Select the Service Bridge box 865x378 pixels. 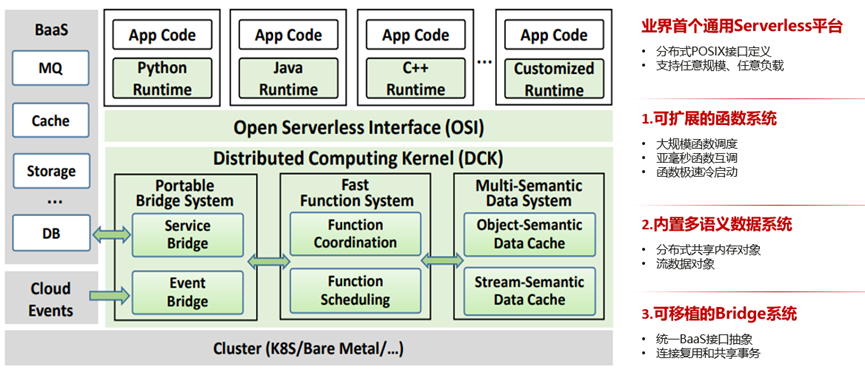click(x=187, y=235)
